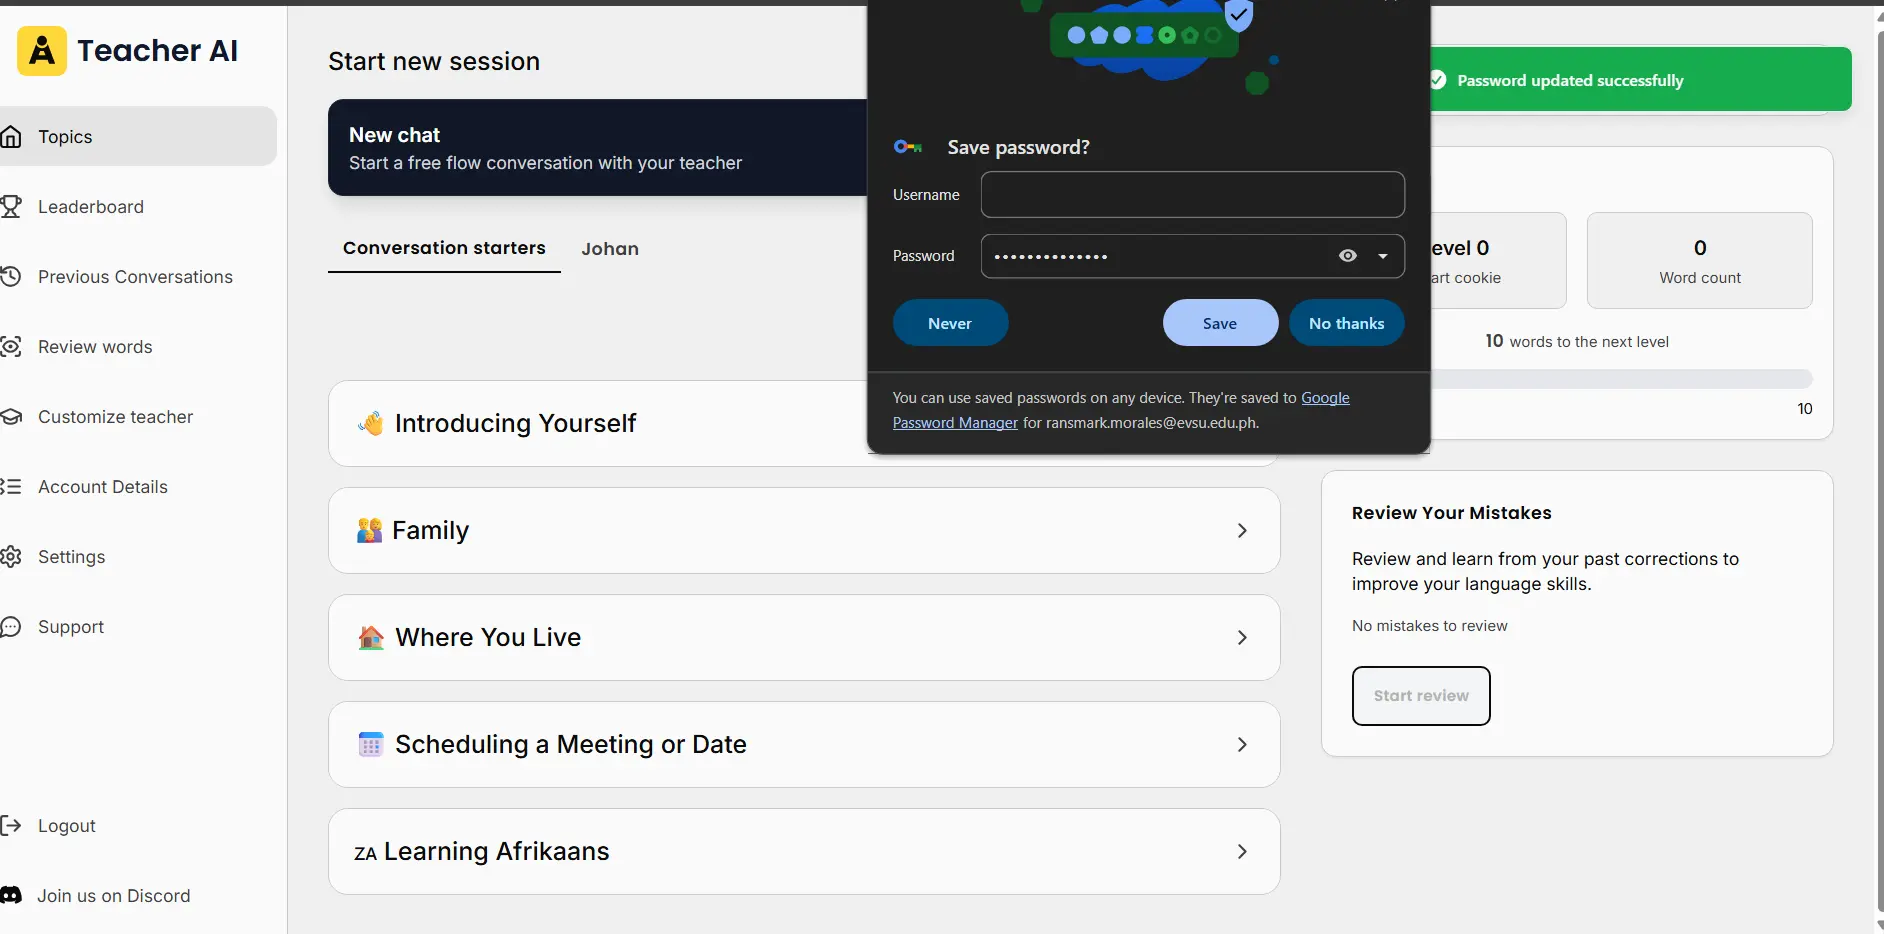Open the Google Password Manager link
Viewport: 1884px width, 934px height.
click(1121, 410)
